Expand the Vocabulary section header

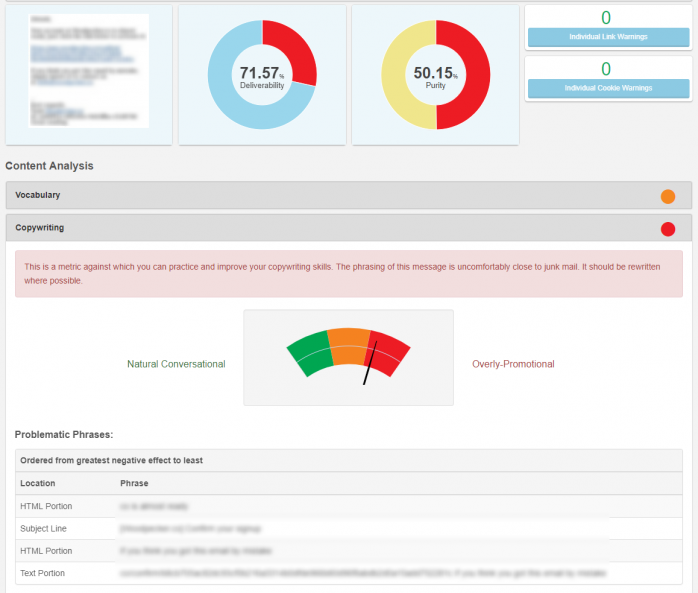coord(300,195)
